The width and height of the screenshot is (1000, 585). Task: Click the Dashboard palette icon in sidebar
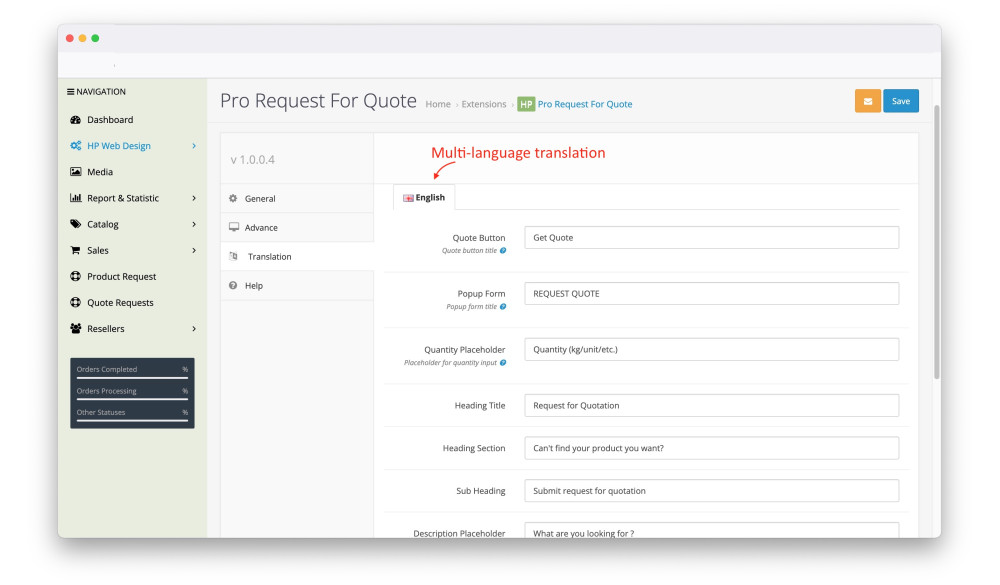[76, 120]
